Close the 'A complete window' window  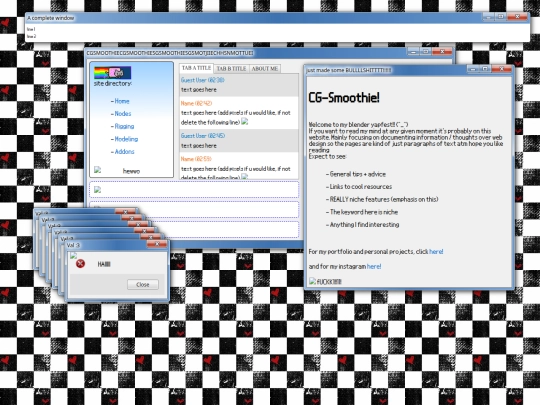[x=517, y=17]
